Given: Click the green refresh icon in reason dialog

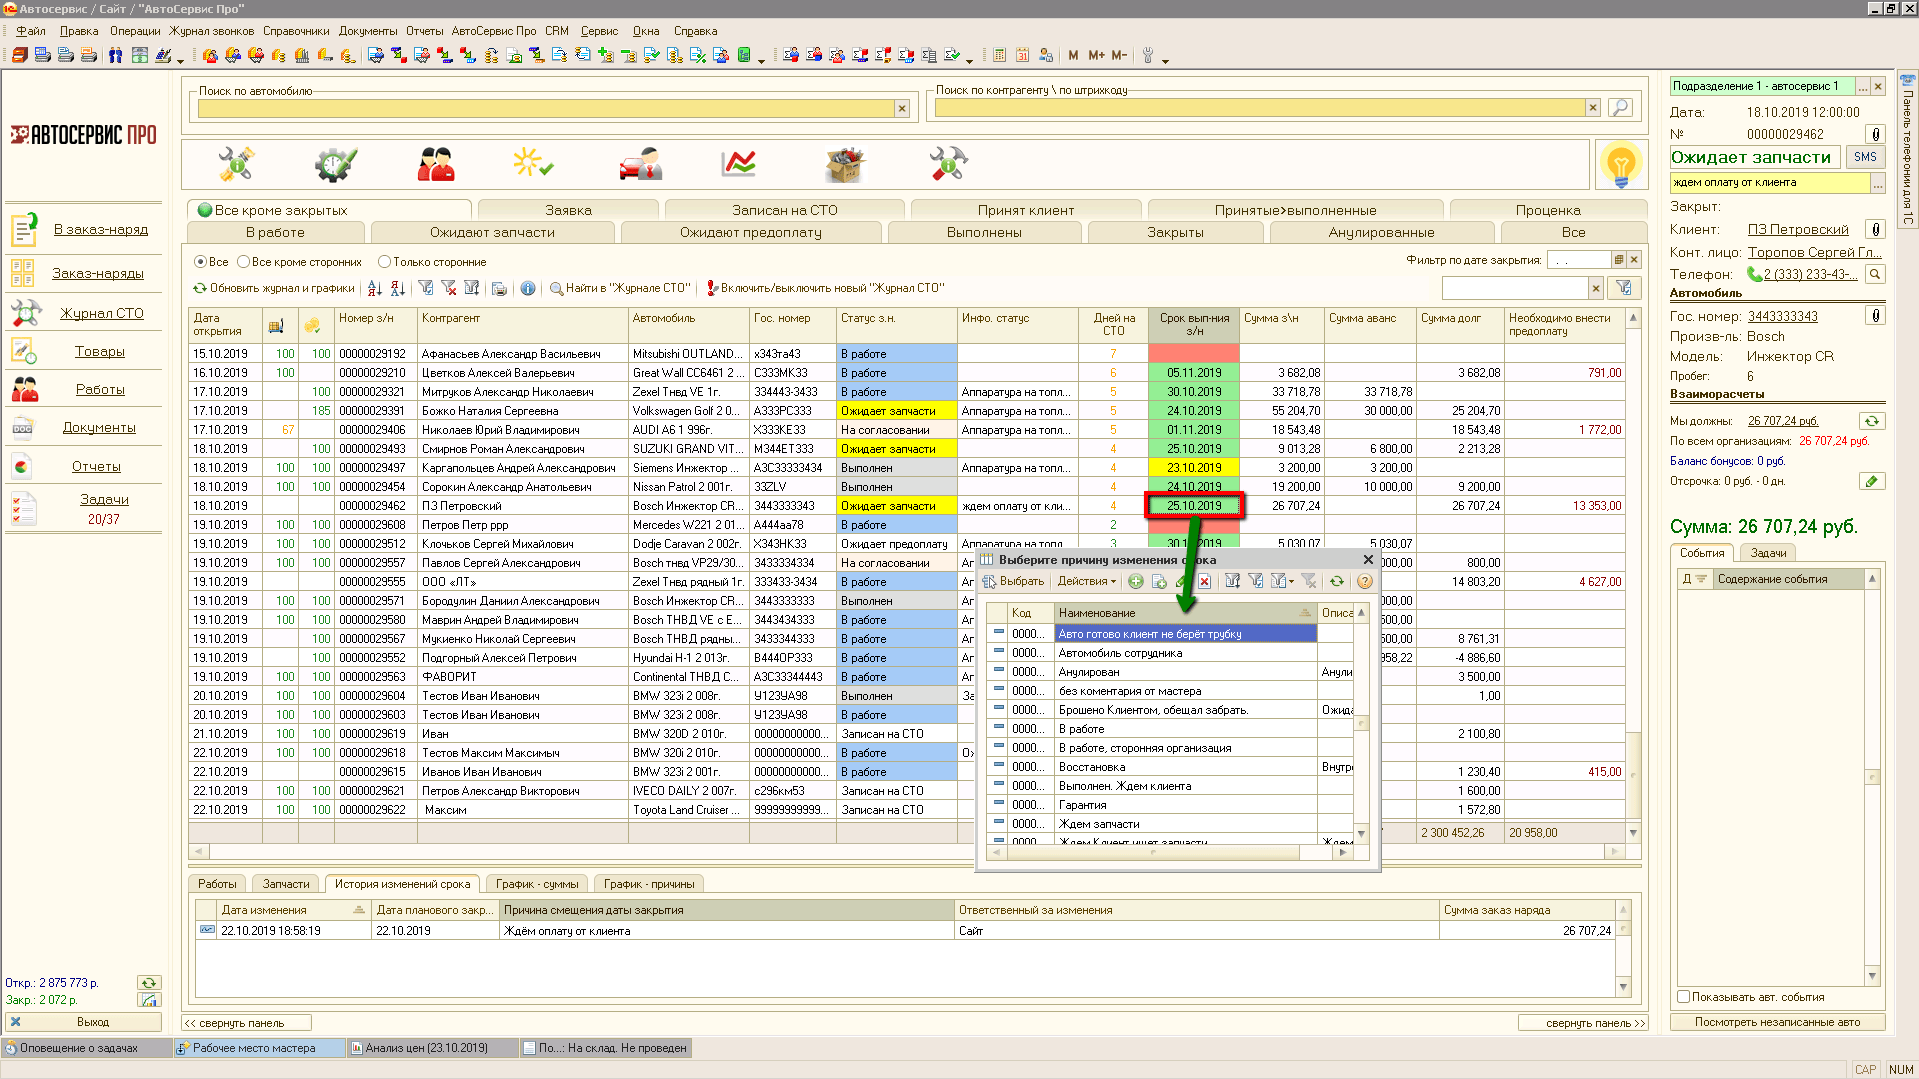Looking at the screenshot, I should pyautogui.click(x=1337, y=581).
